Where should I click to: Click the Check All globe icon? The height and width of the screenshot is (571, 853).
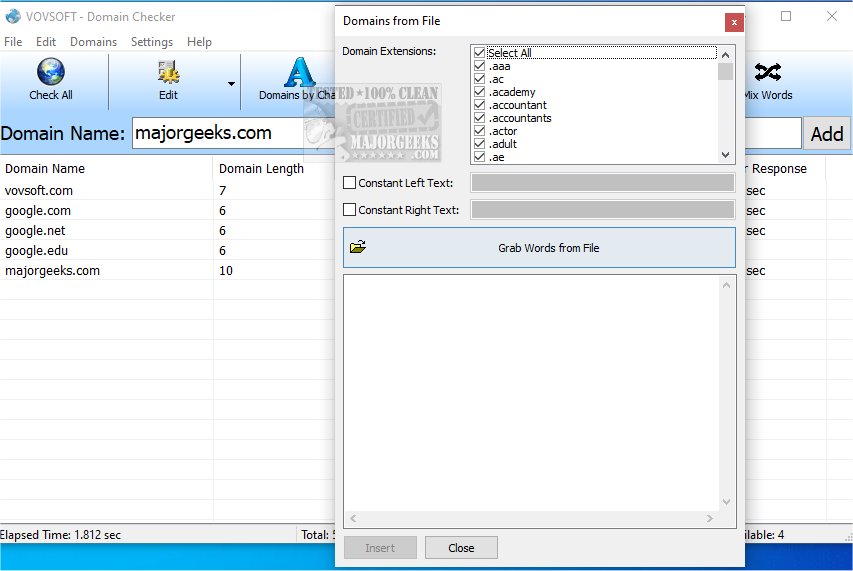(51, 71)
